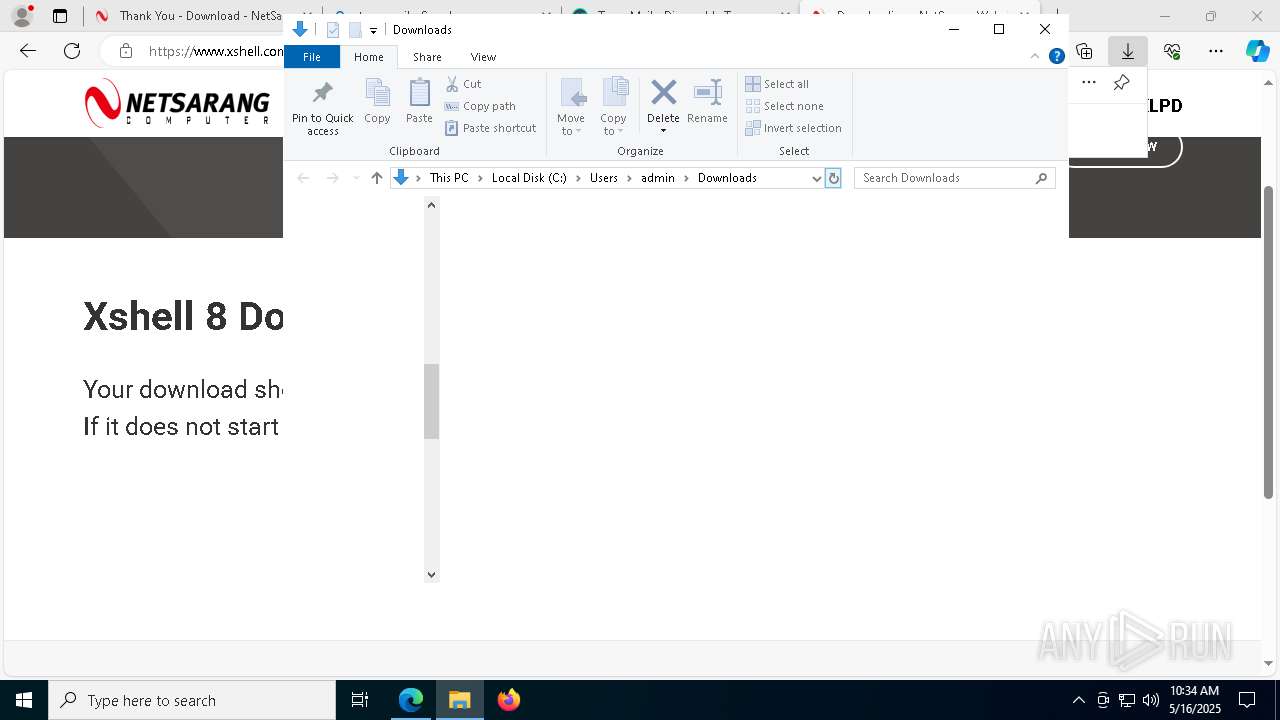
Task: Open Customize Quick Access Toolbar dropdown
Action: tap(373, 31)
